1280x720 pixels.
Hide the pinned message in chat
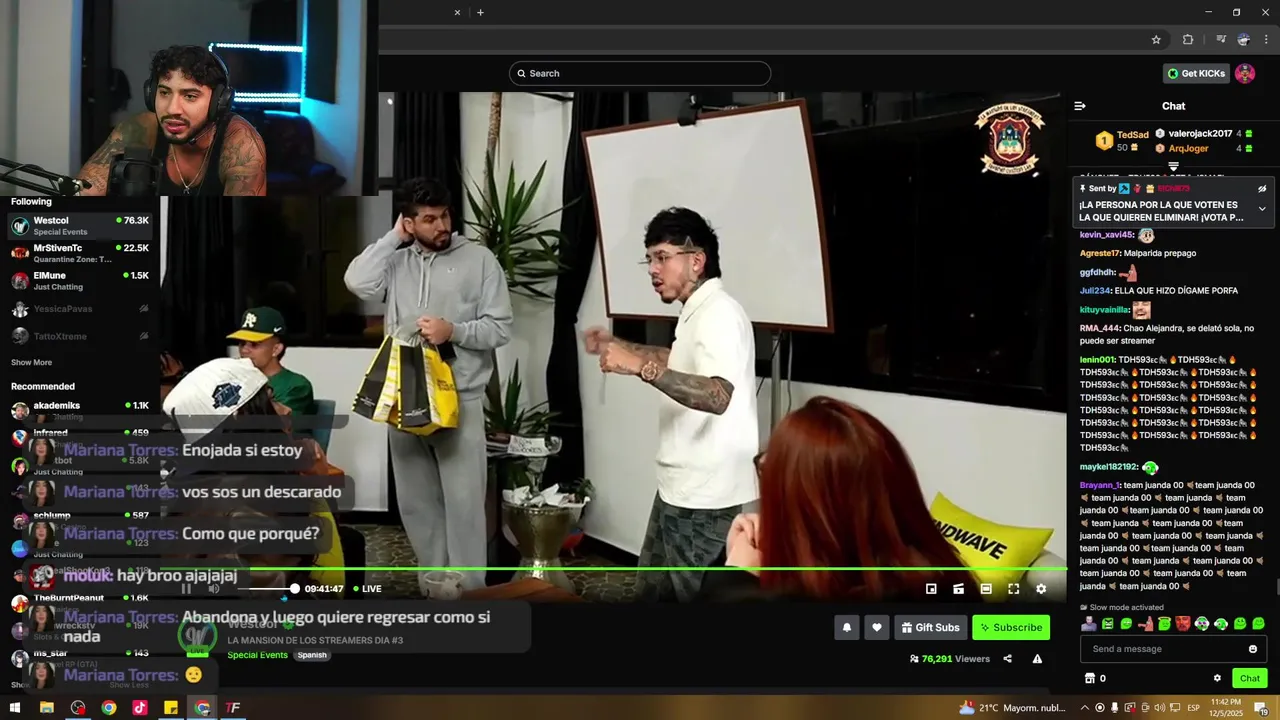[1262, 188]
